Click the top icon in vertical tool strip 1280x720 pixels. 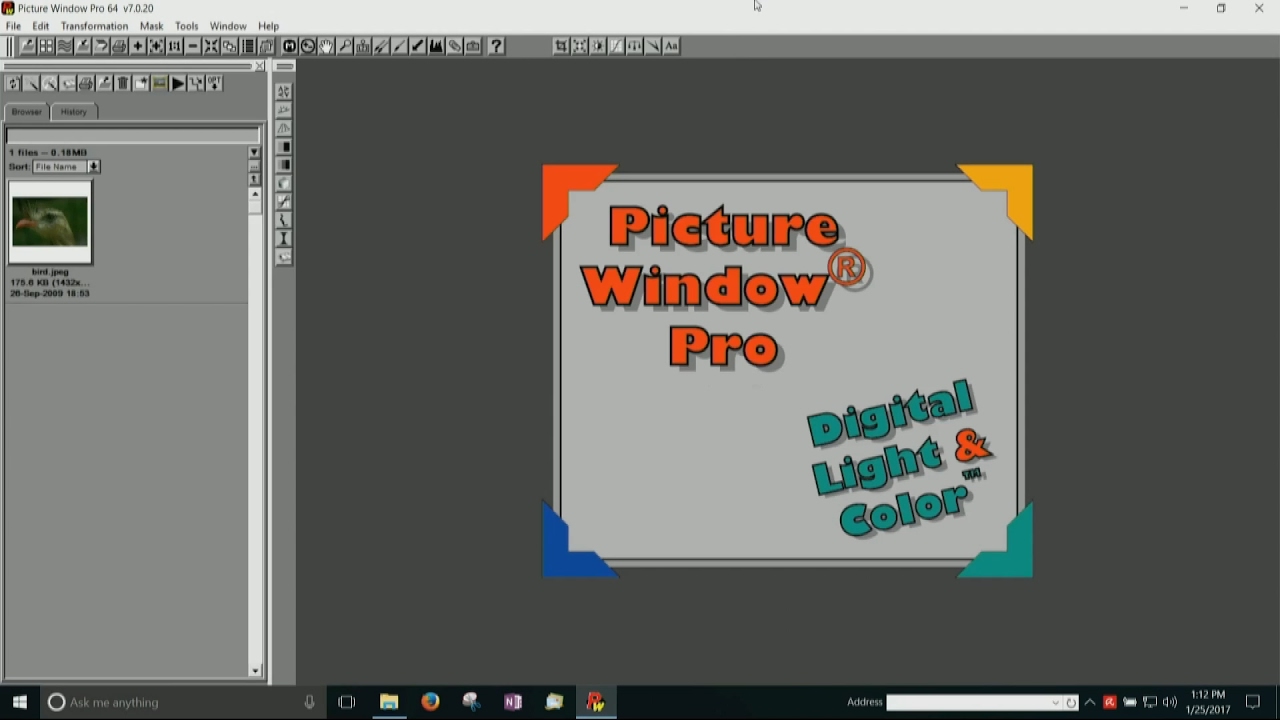click(284, 91)
